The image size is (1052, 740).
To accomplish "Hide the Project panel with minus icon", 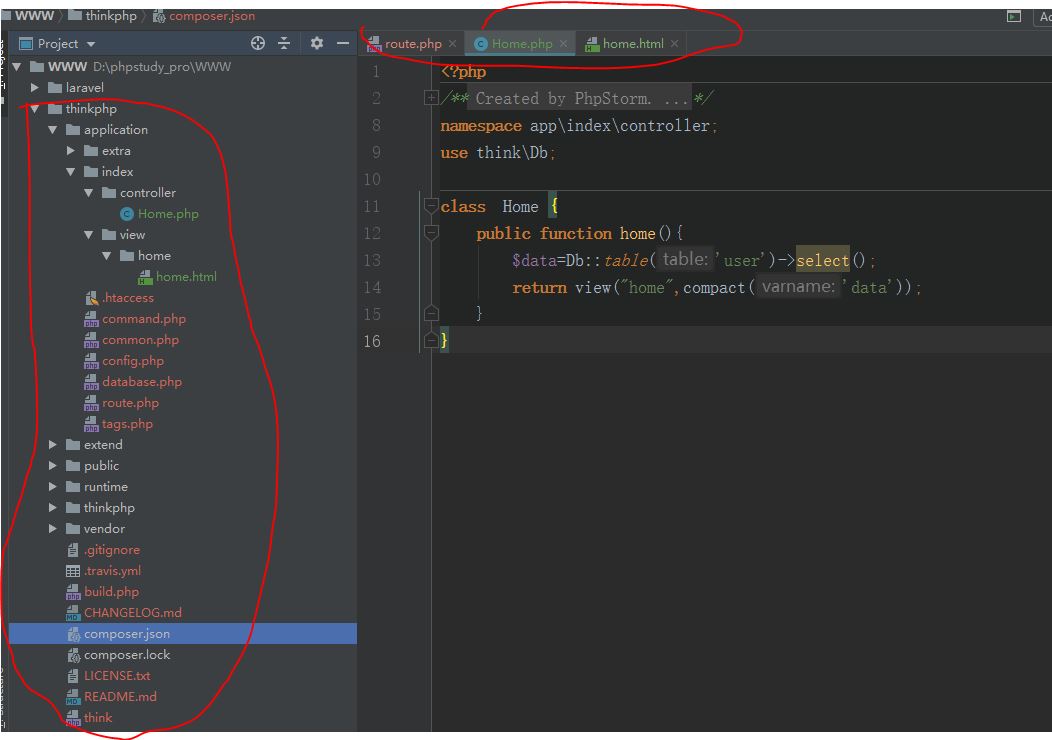I will [x=343, y=44].
